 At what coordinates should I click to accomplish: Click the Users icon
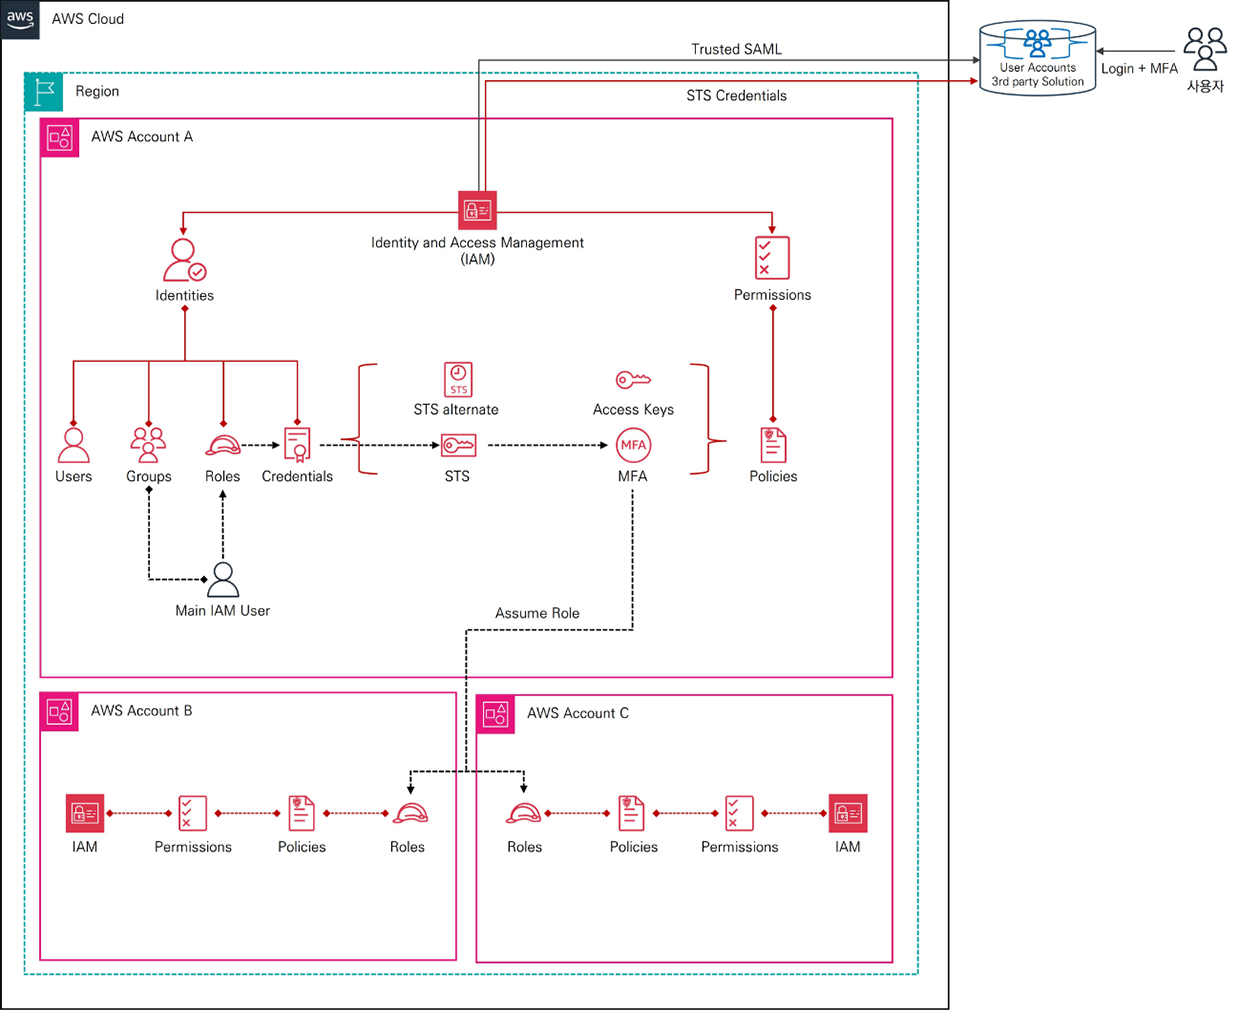click(x=73, y=445)
